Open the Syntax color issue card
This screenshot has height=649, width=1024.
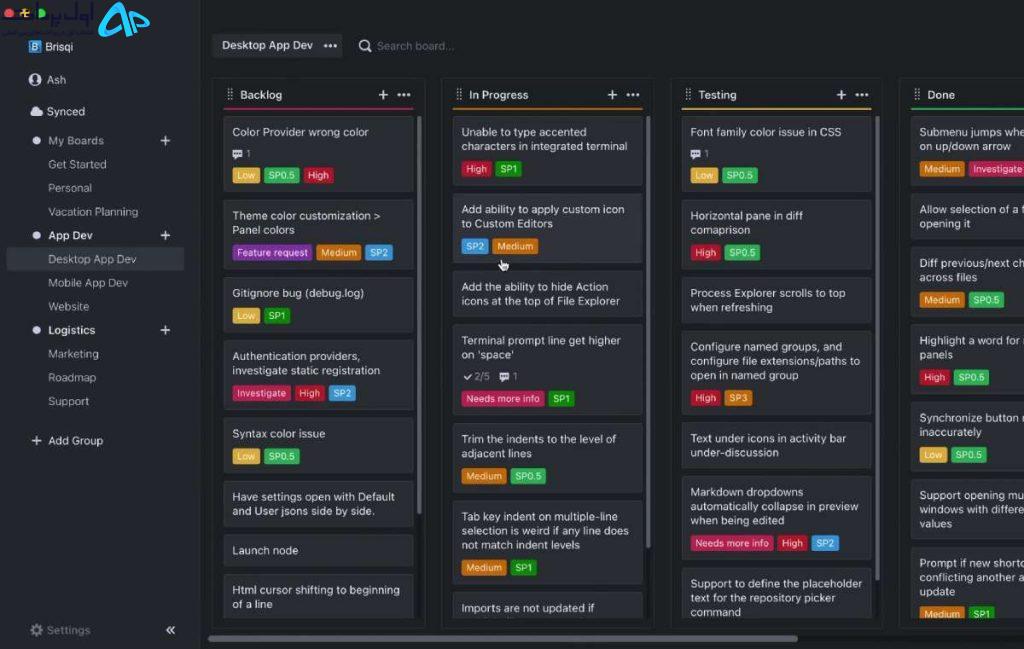[319, 445]
